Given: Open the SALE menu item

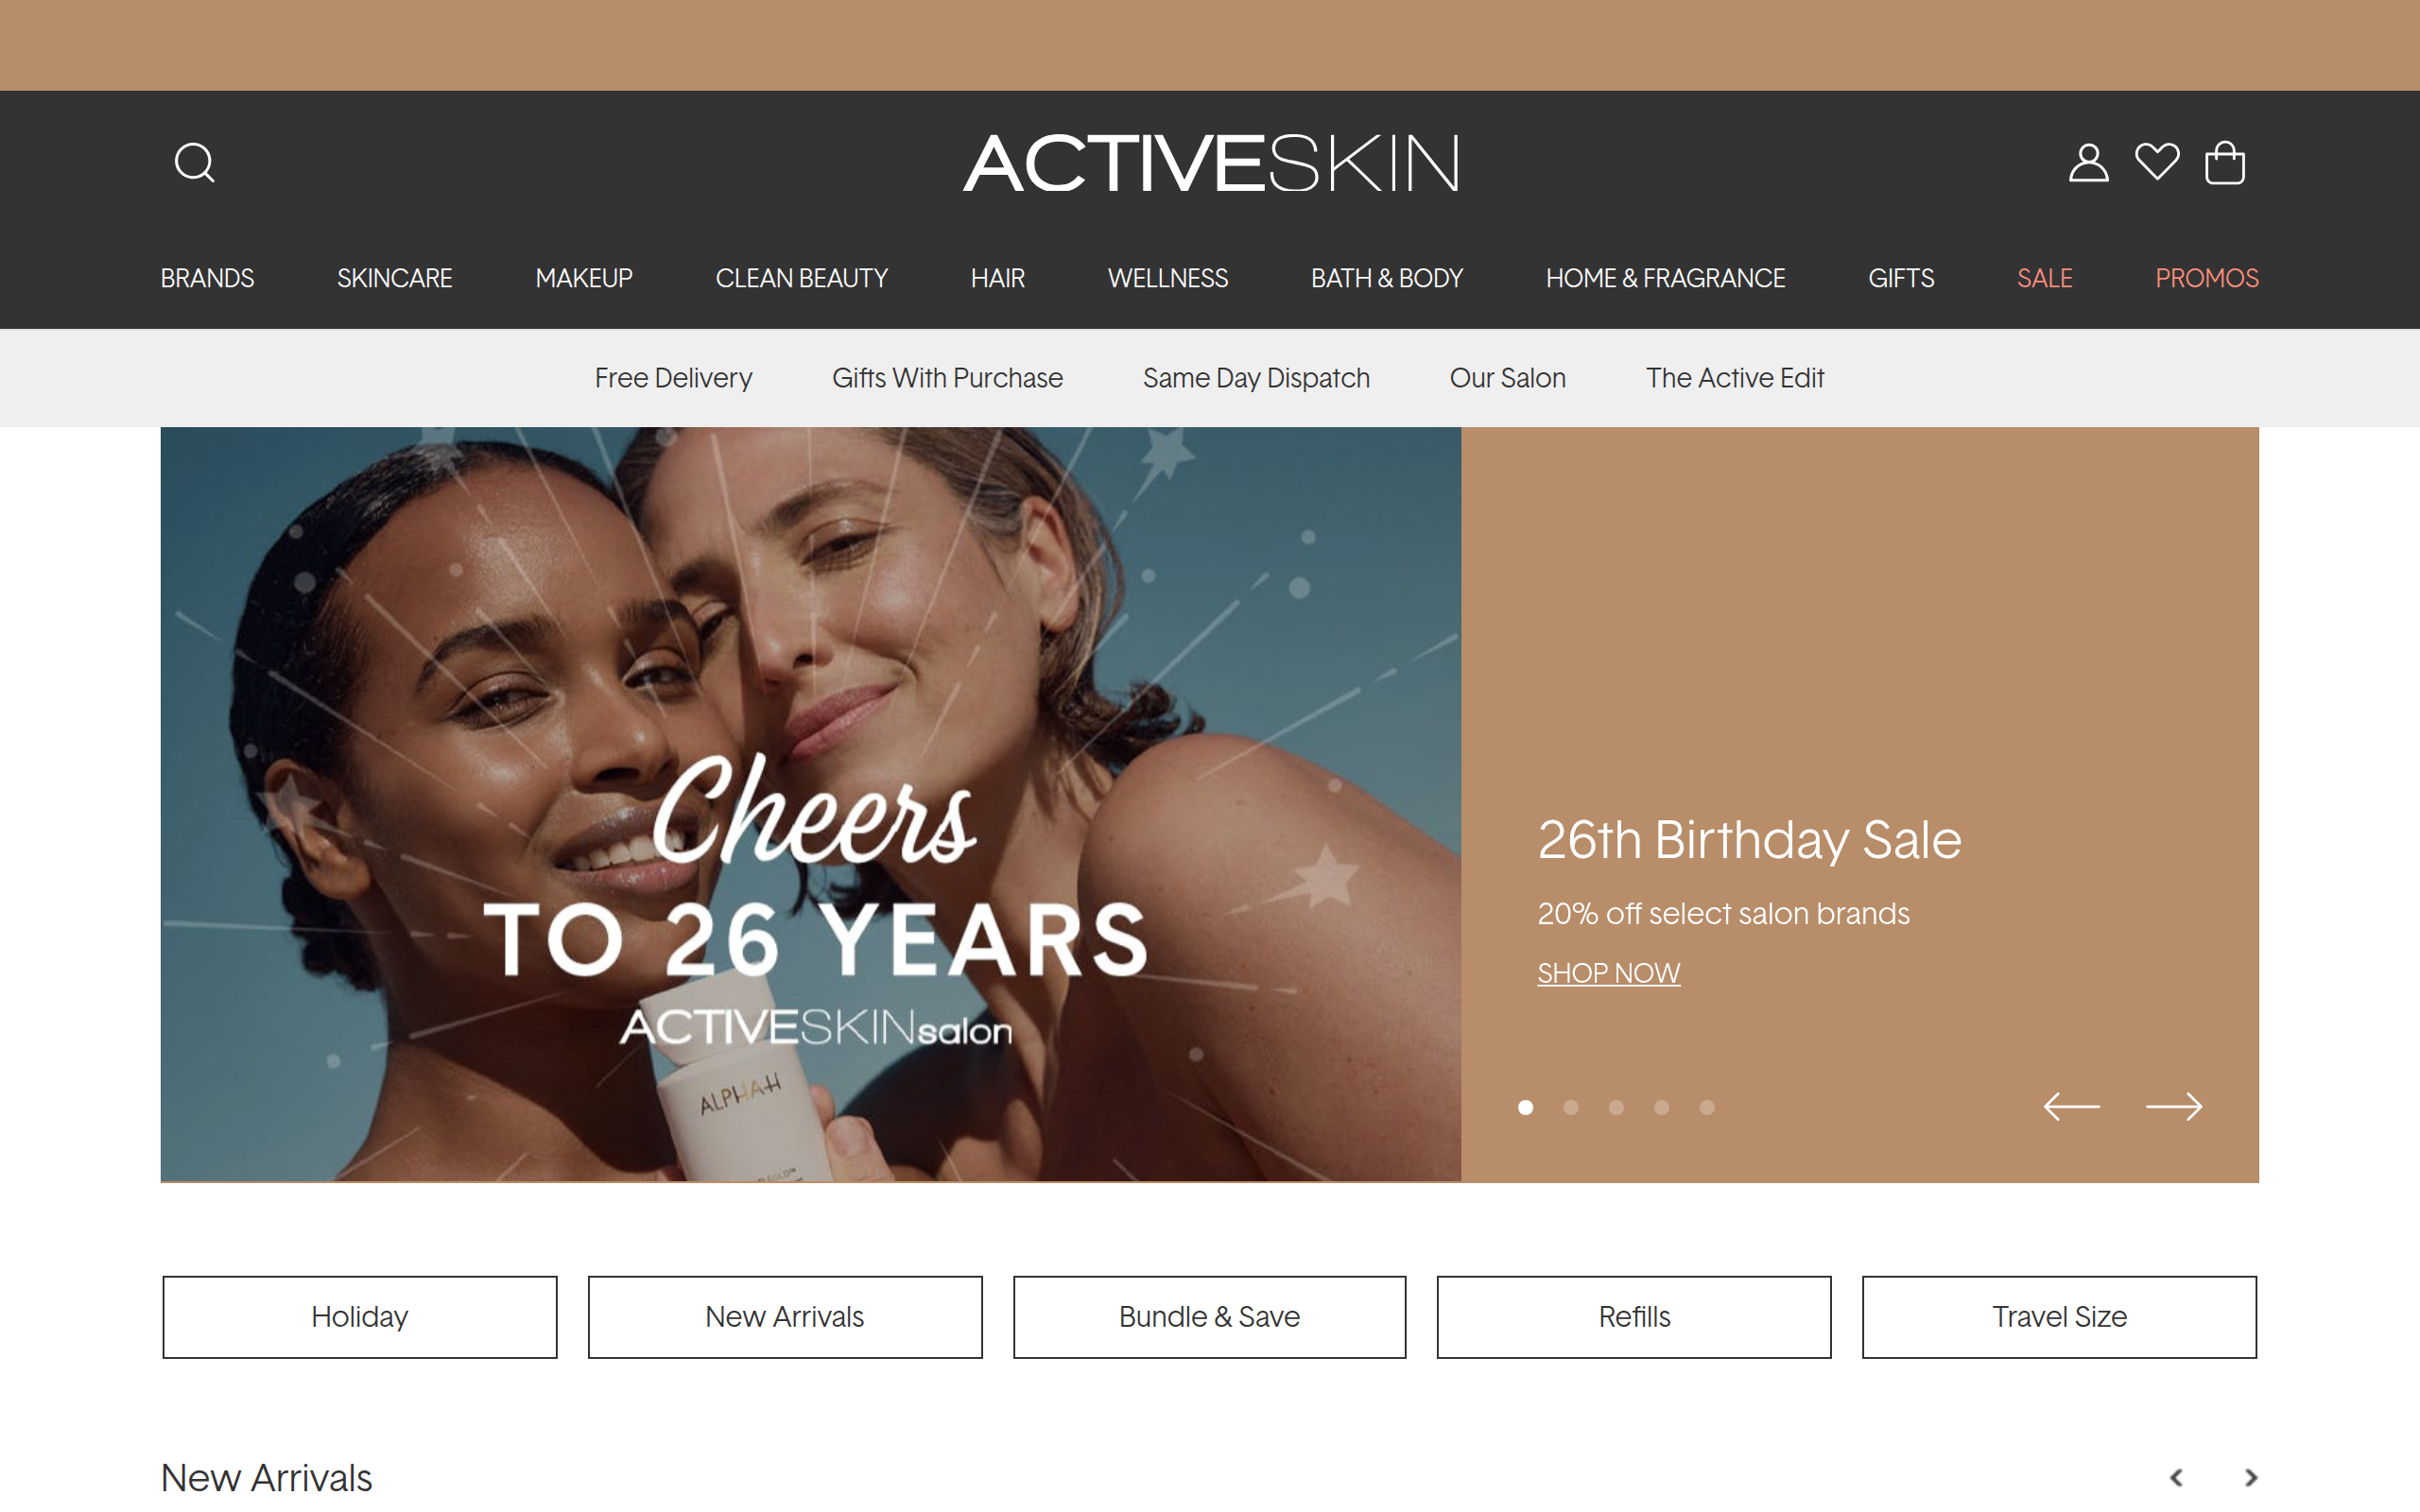Looking at the screenshot, I should (2044, 278).
